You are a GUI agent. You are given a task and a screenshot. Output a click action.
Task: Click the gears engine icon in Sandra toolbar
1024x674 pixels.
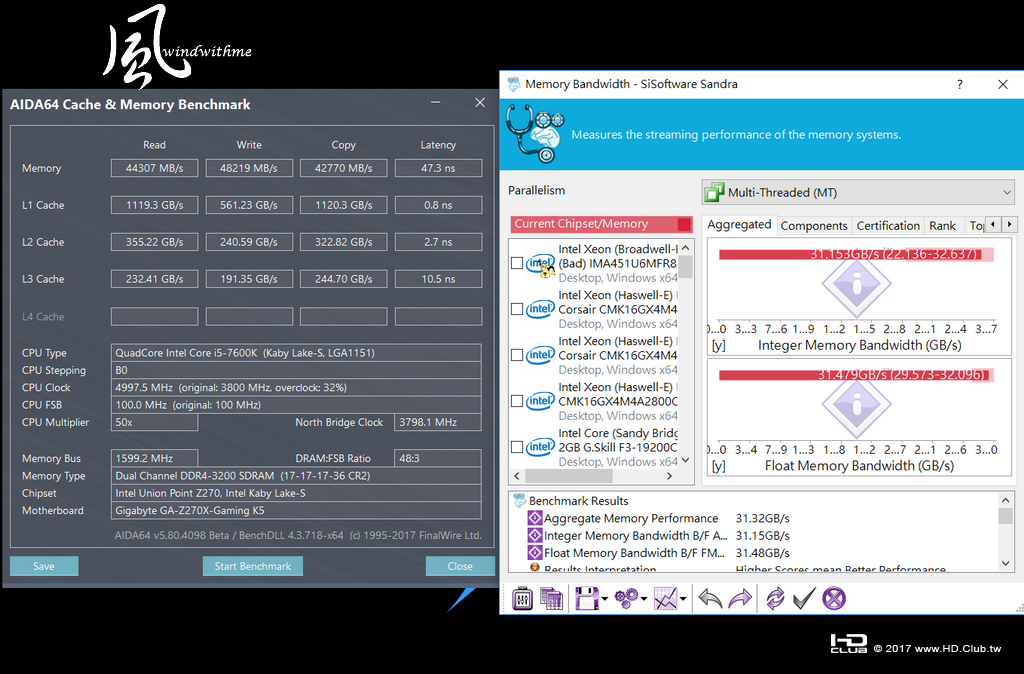[627, 598]
